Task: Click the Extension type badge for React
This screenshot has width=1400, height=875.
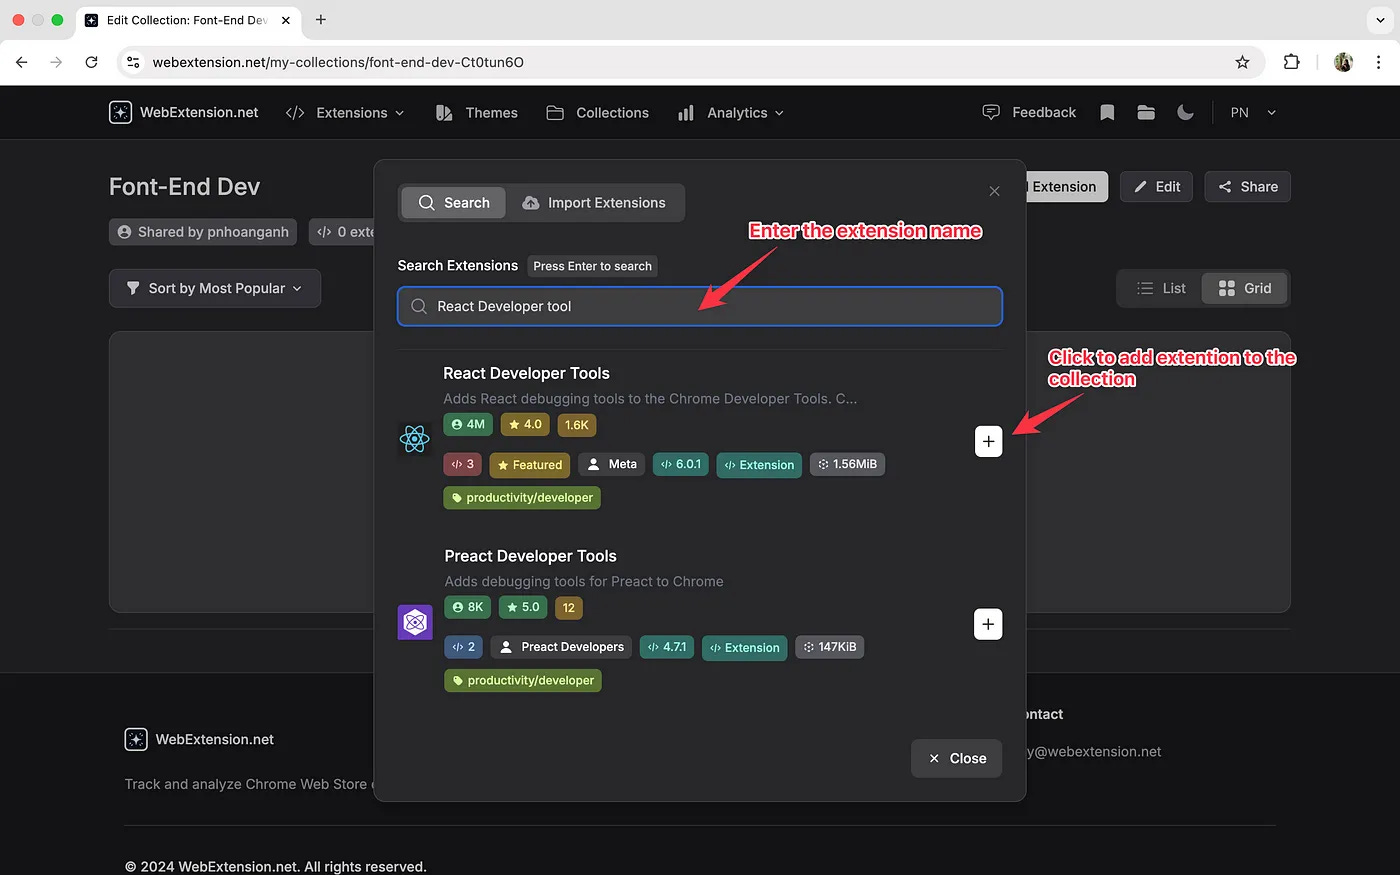Action: 759,465
